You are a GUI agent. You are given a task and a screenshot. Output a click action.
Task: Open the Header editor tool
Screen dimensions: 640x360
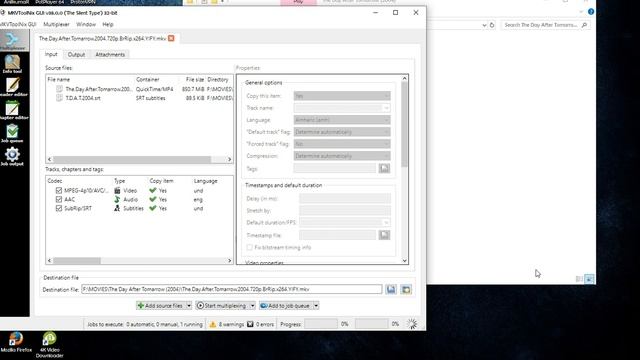(x=13, y=87)
